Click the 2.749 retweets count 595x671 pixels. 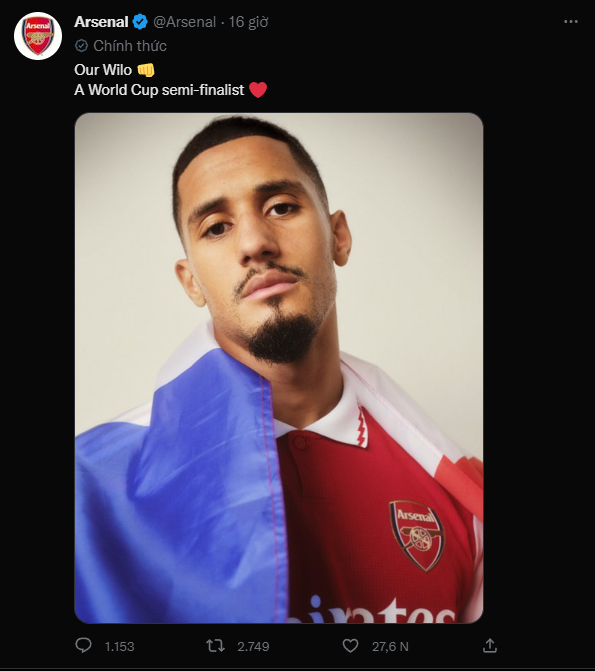[x=253, y=646]
